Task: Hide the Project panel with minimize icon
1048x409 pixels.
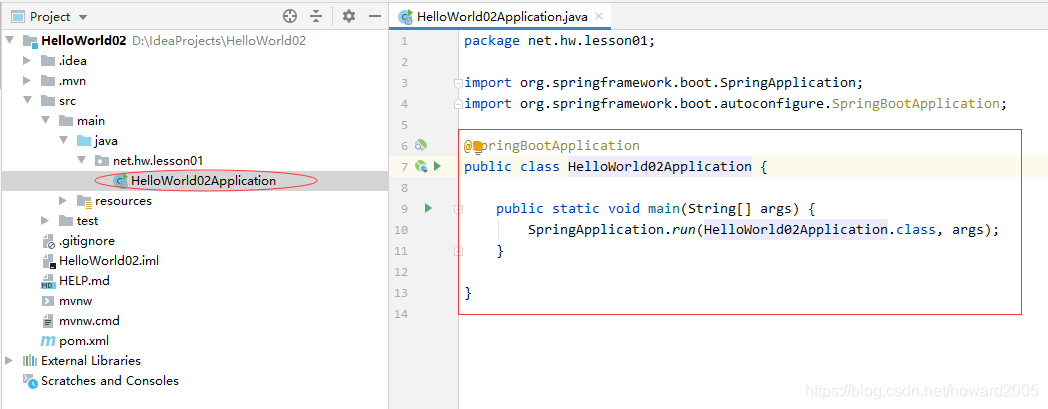Action: tap(375, 17)
